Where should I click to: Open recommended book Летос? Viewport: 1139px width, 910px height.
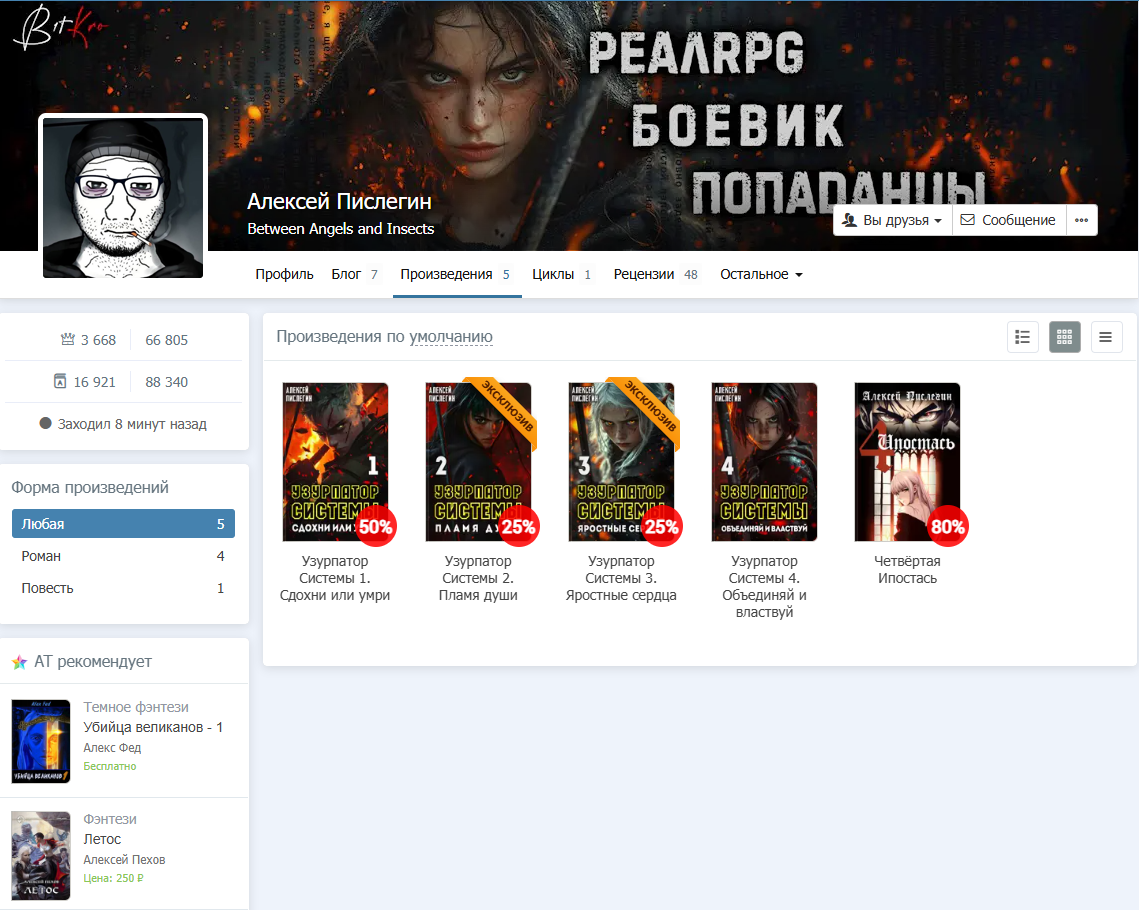click(x=102, y=839)
